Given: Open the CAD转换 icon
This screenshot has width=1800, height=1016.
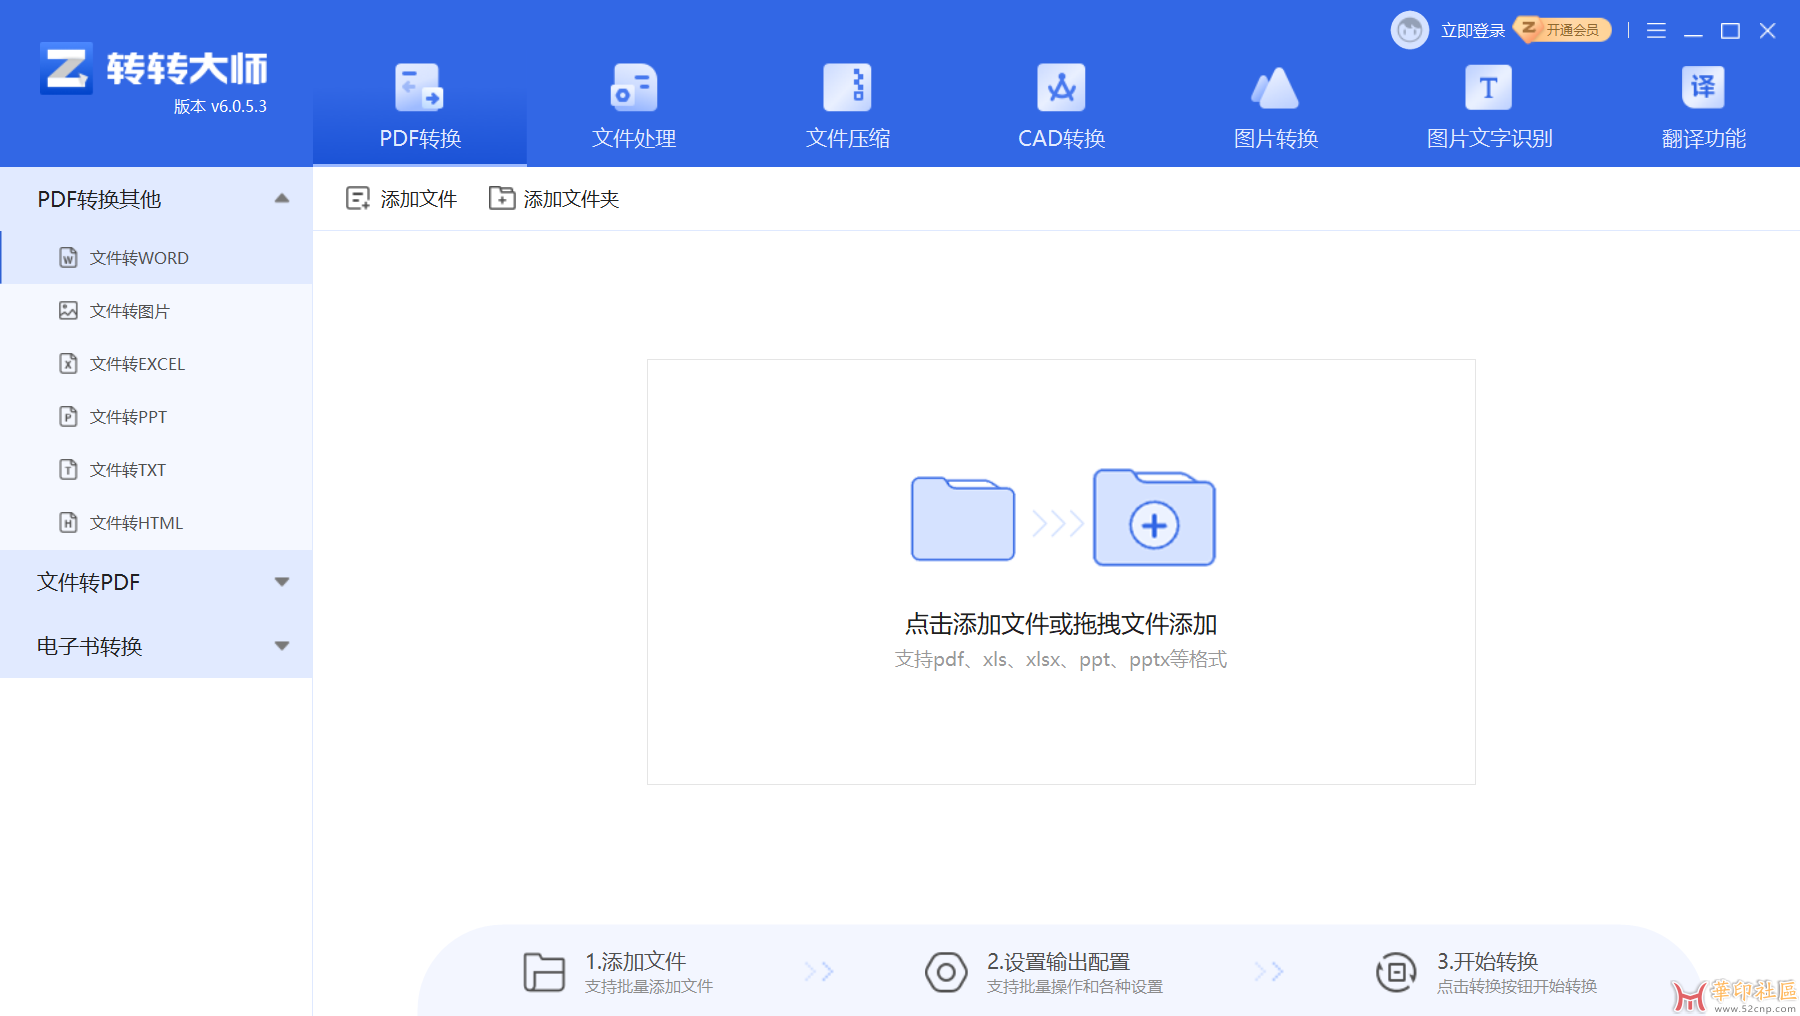Looking at the screenshot, I should point(1061,88).
